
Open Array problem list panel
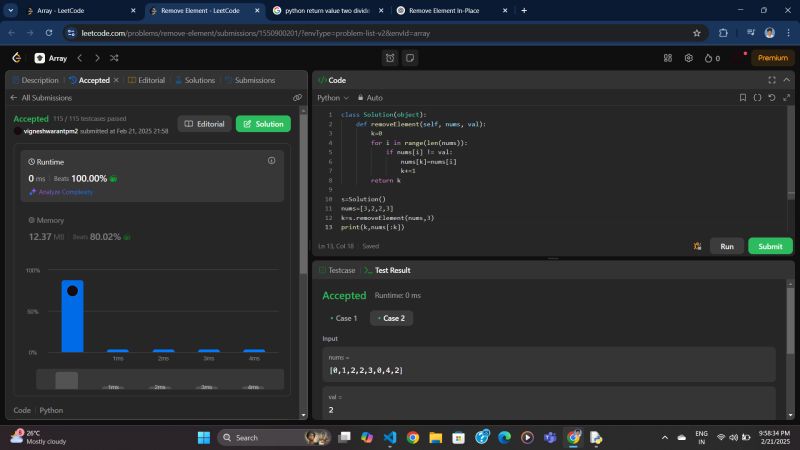51,58
